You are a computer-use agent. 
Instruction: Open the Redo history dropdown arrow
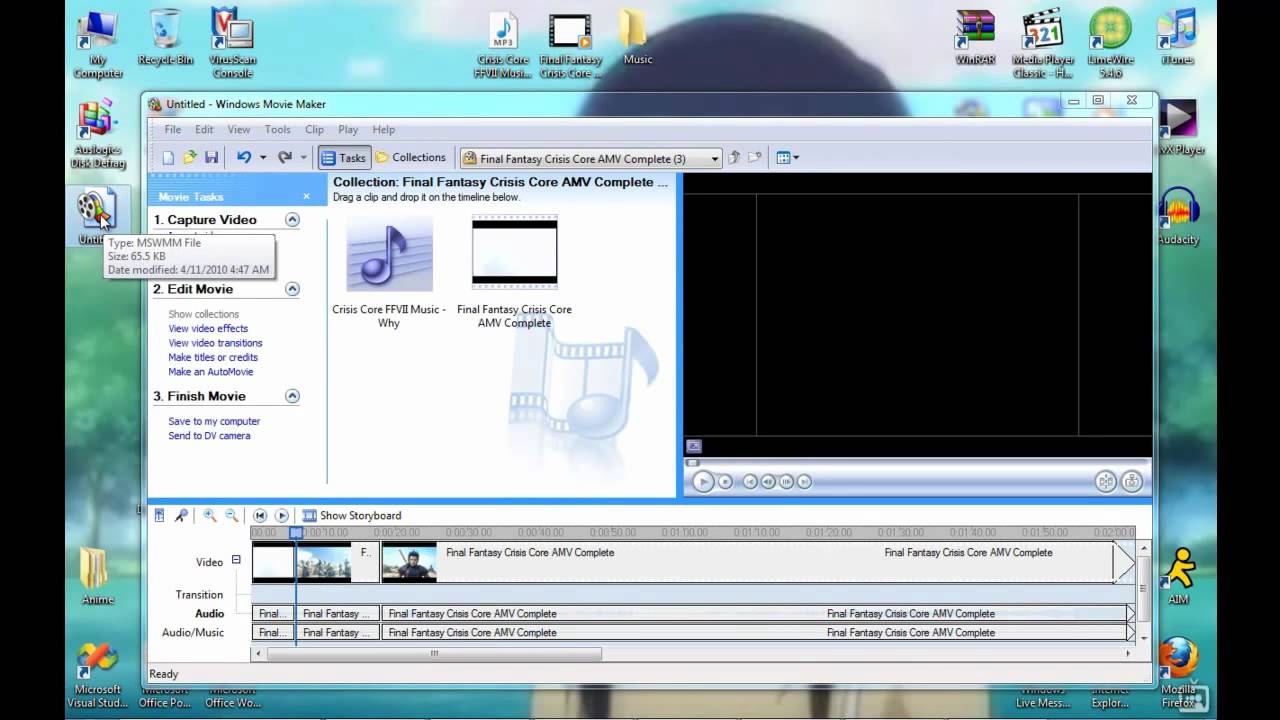[x=303, y=158]
